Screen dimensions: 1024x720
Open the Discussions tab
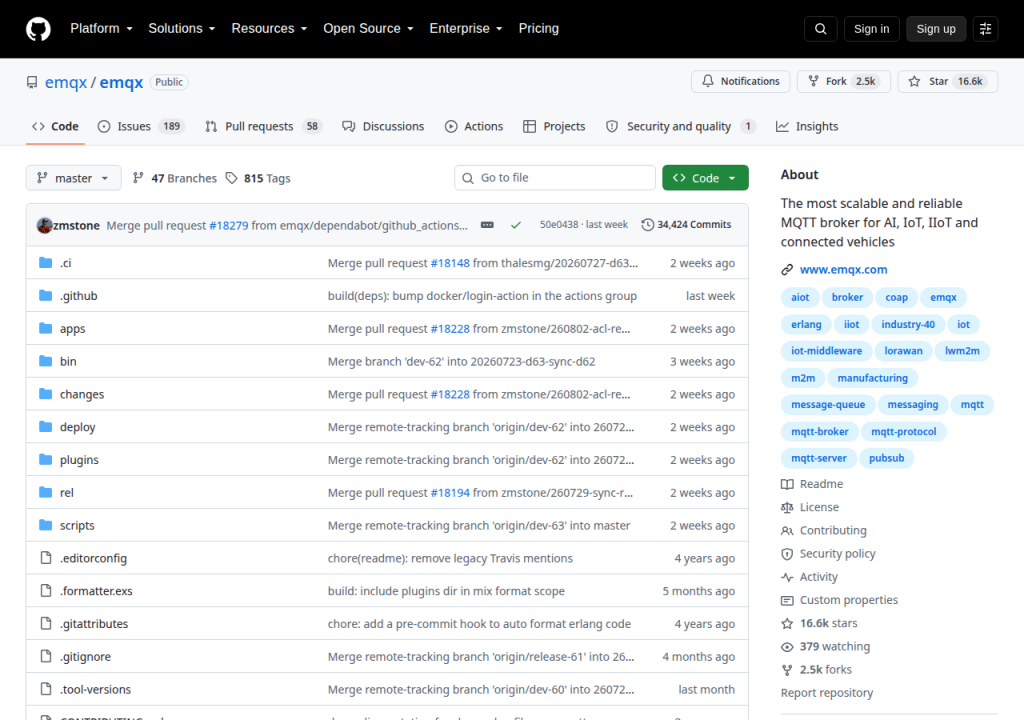pyautogui.click(x=383, y=126)
